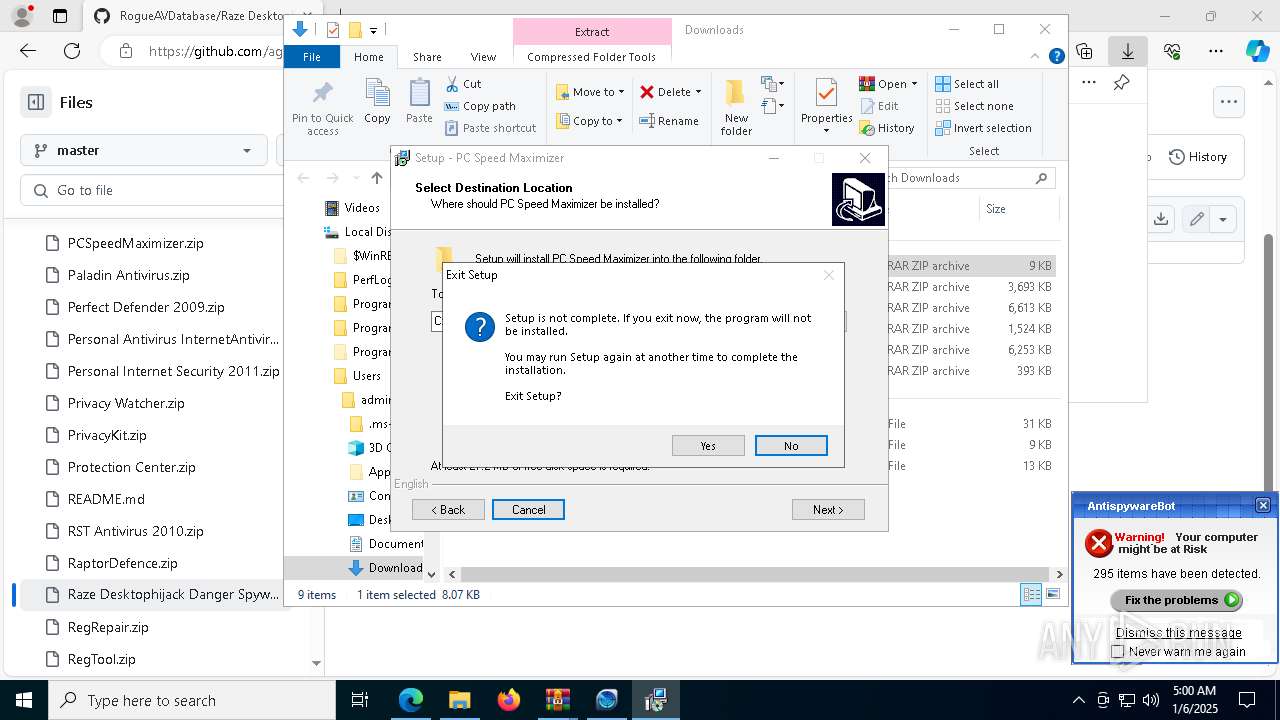Open Paladin Antivirus.zip in the GitHub list
The height and width of the screenshot is (720, 1280).
[x=128, y=275]
